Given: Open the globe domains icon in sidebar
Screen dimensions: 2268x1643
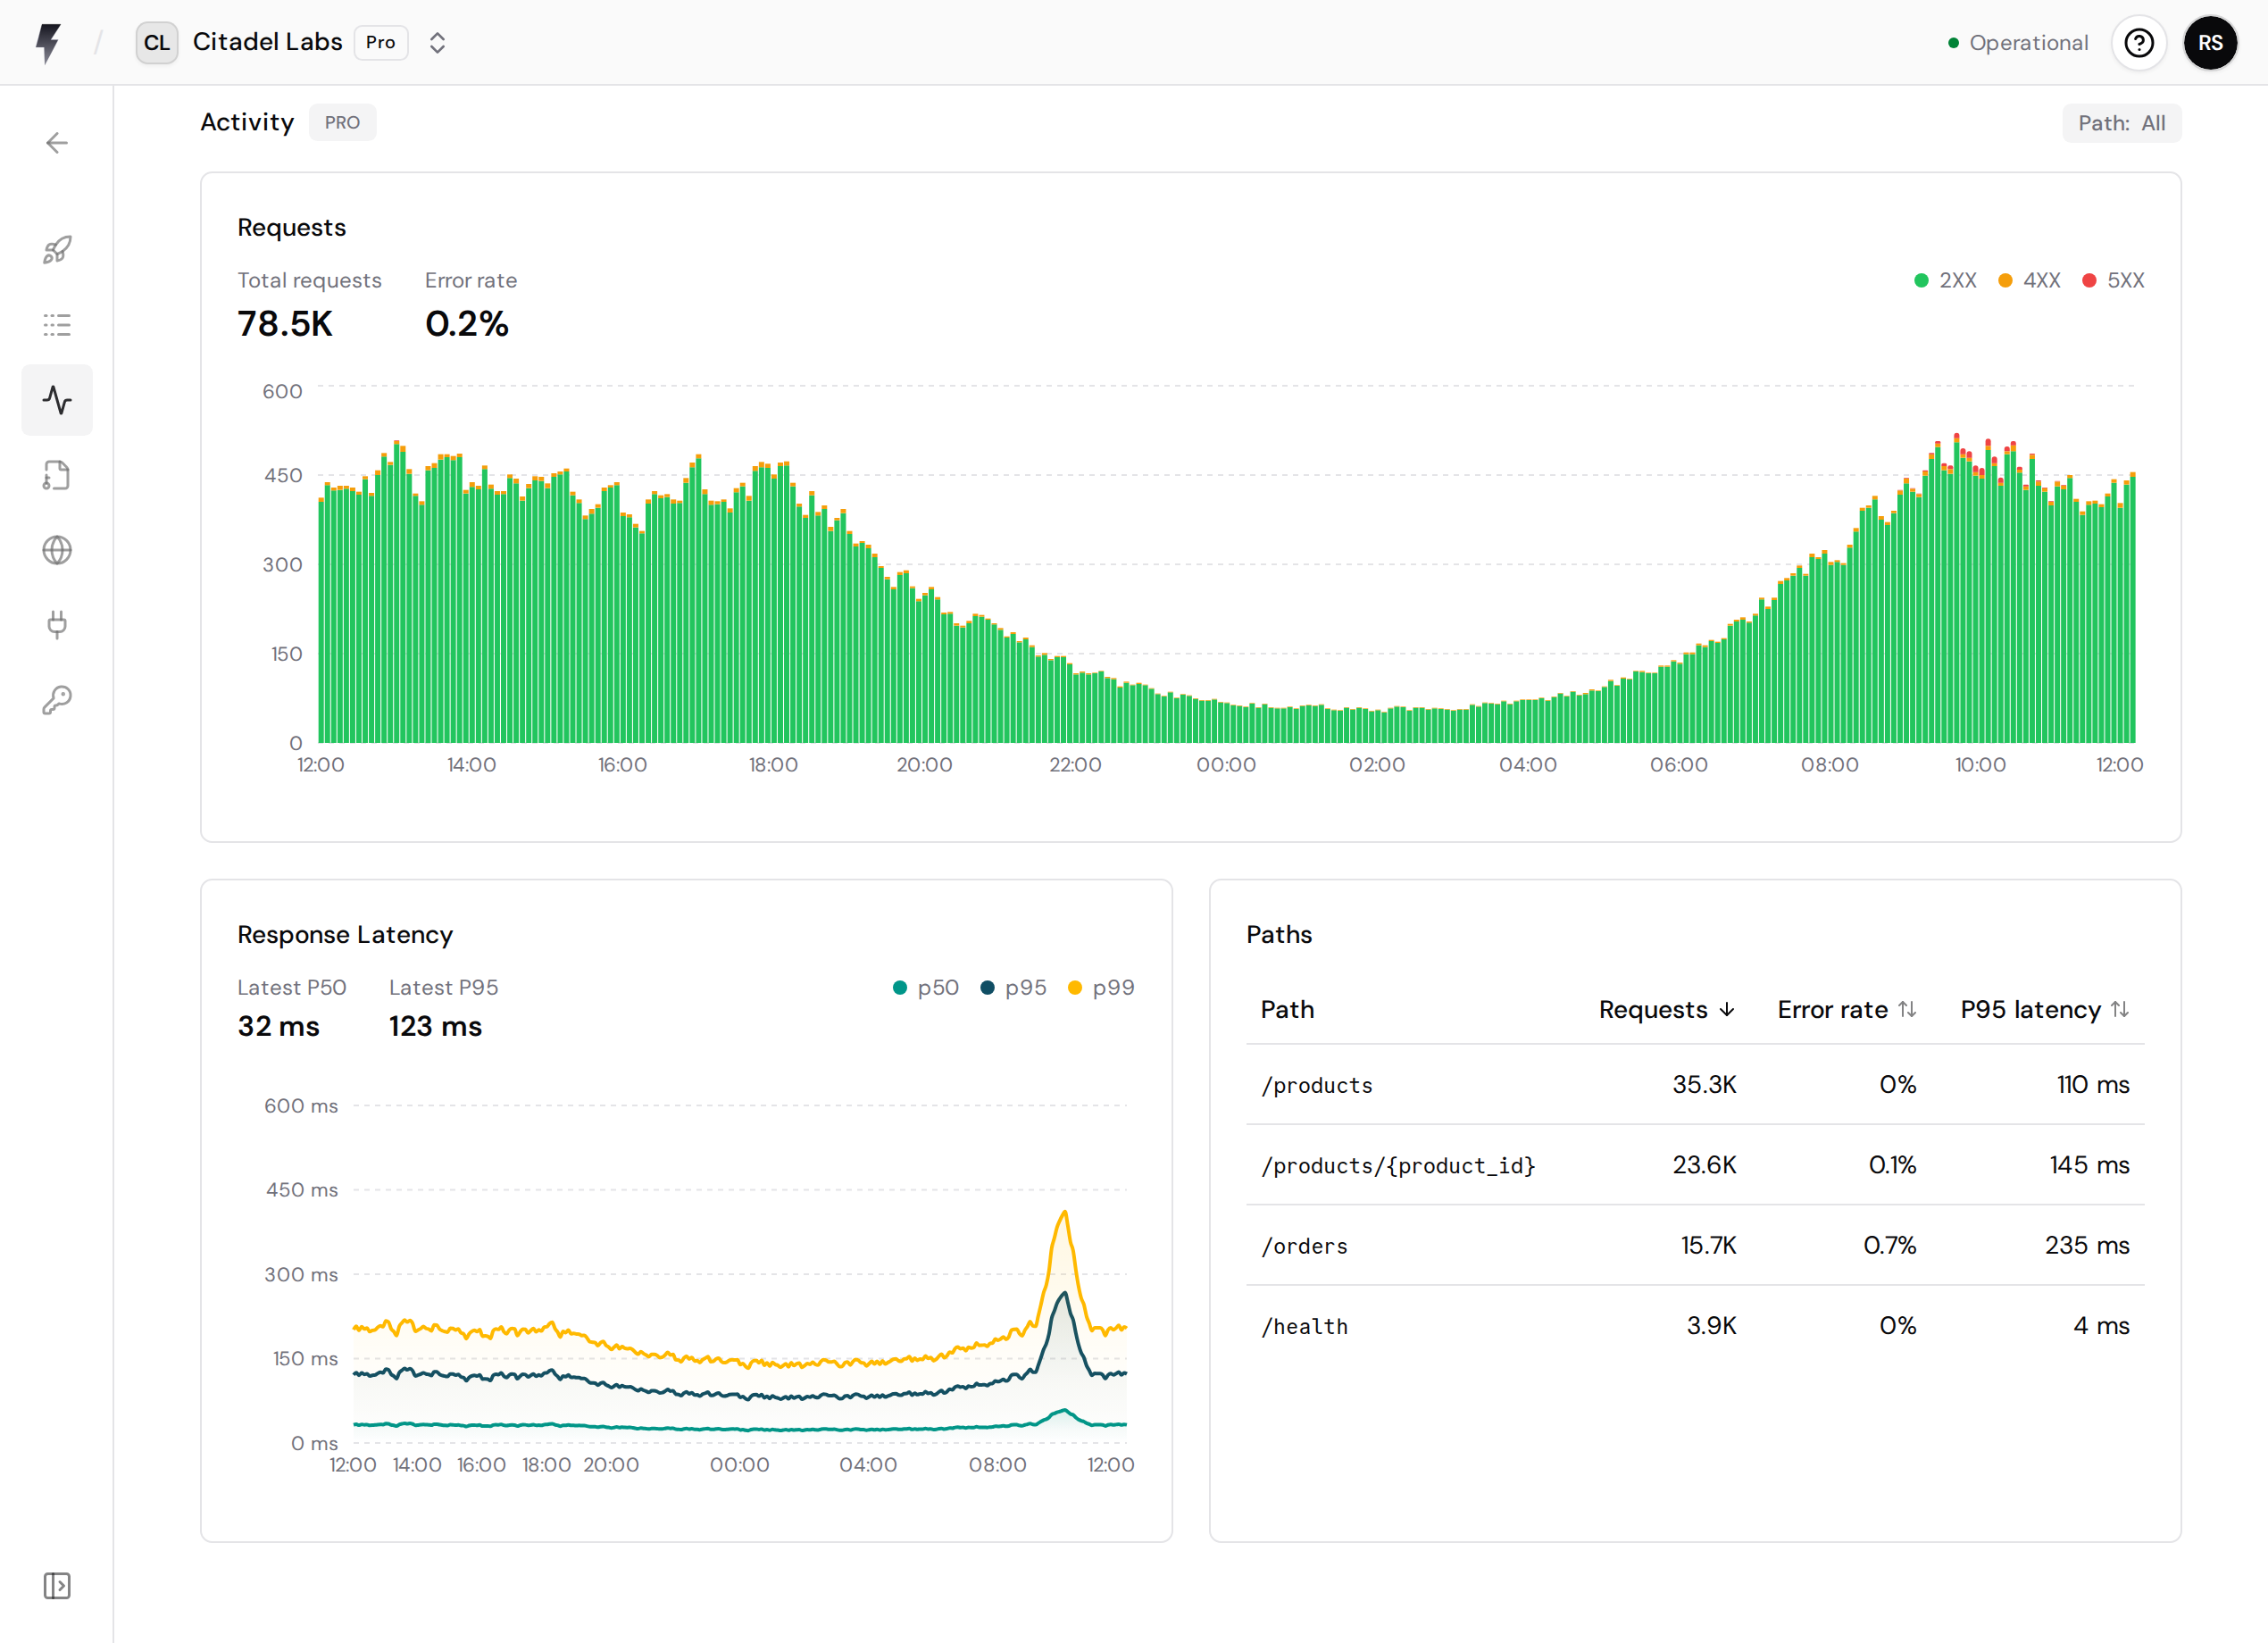Looking at the screenshot, I should pyautogui.click(x=57, y=550).
